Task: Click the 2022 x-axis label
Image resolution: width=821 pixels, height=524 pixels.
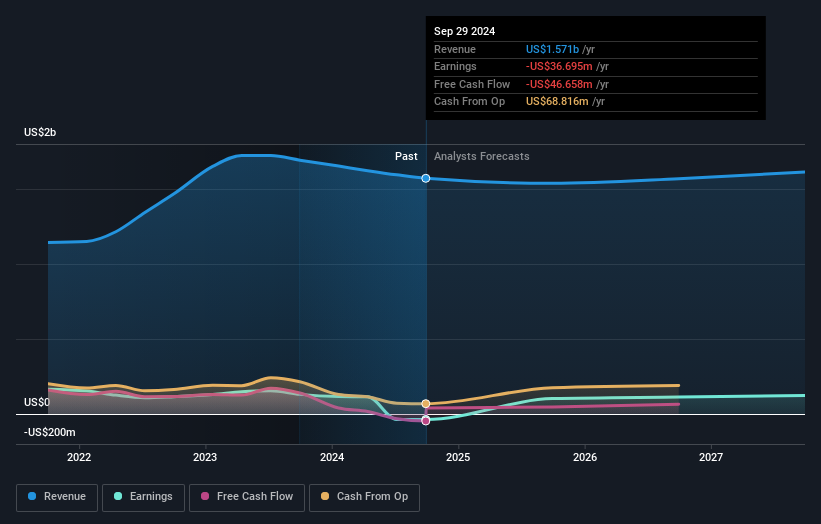Action: 79,458
